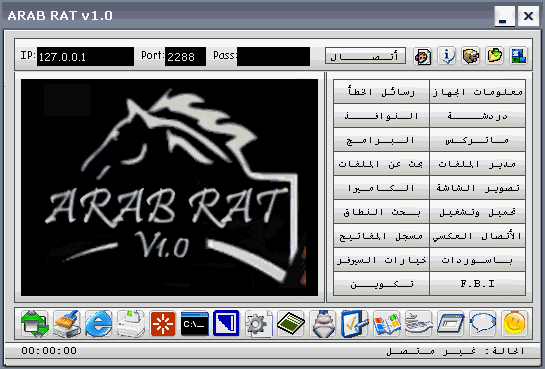Click the معلومات الجهاز button
545x369 pixels.
477,91
